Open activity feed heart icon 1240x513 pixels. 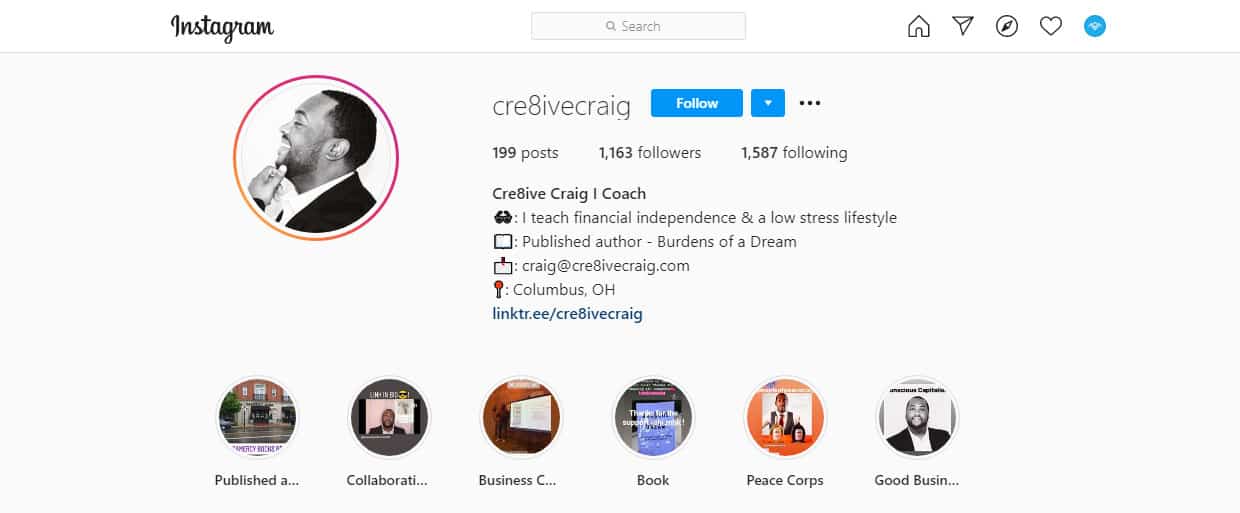pos(1051,27)
